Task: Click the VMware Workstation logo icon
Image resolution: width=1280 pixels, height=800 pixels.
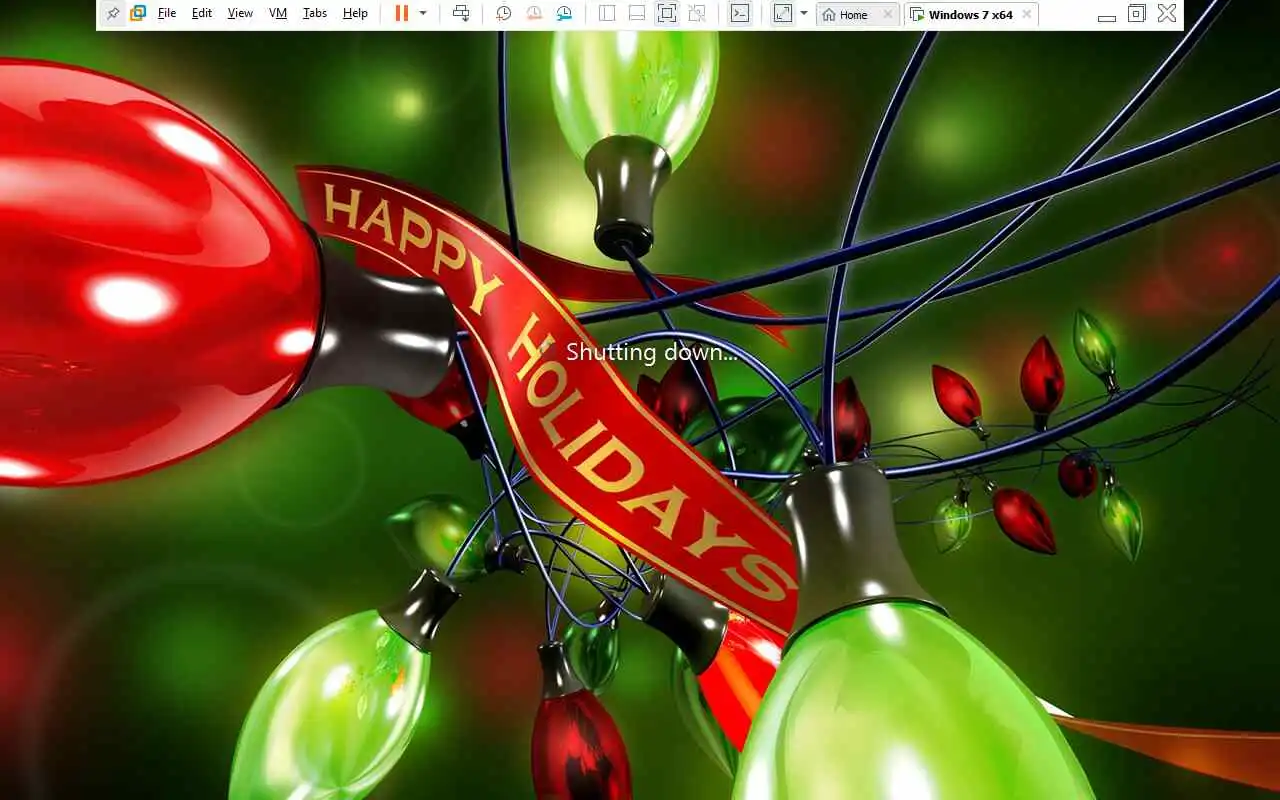Action: tap(138, 14)
